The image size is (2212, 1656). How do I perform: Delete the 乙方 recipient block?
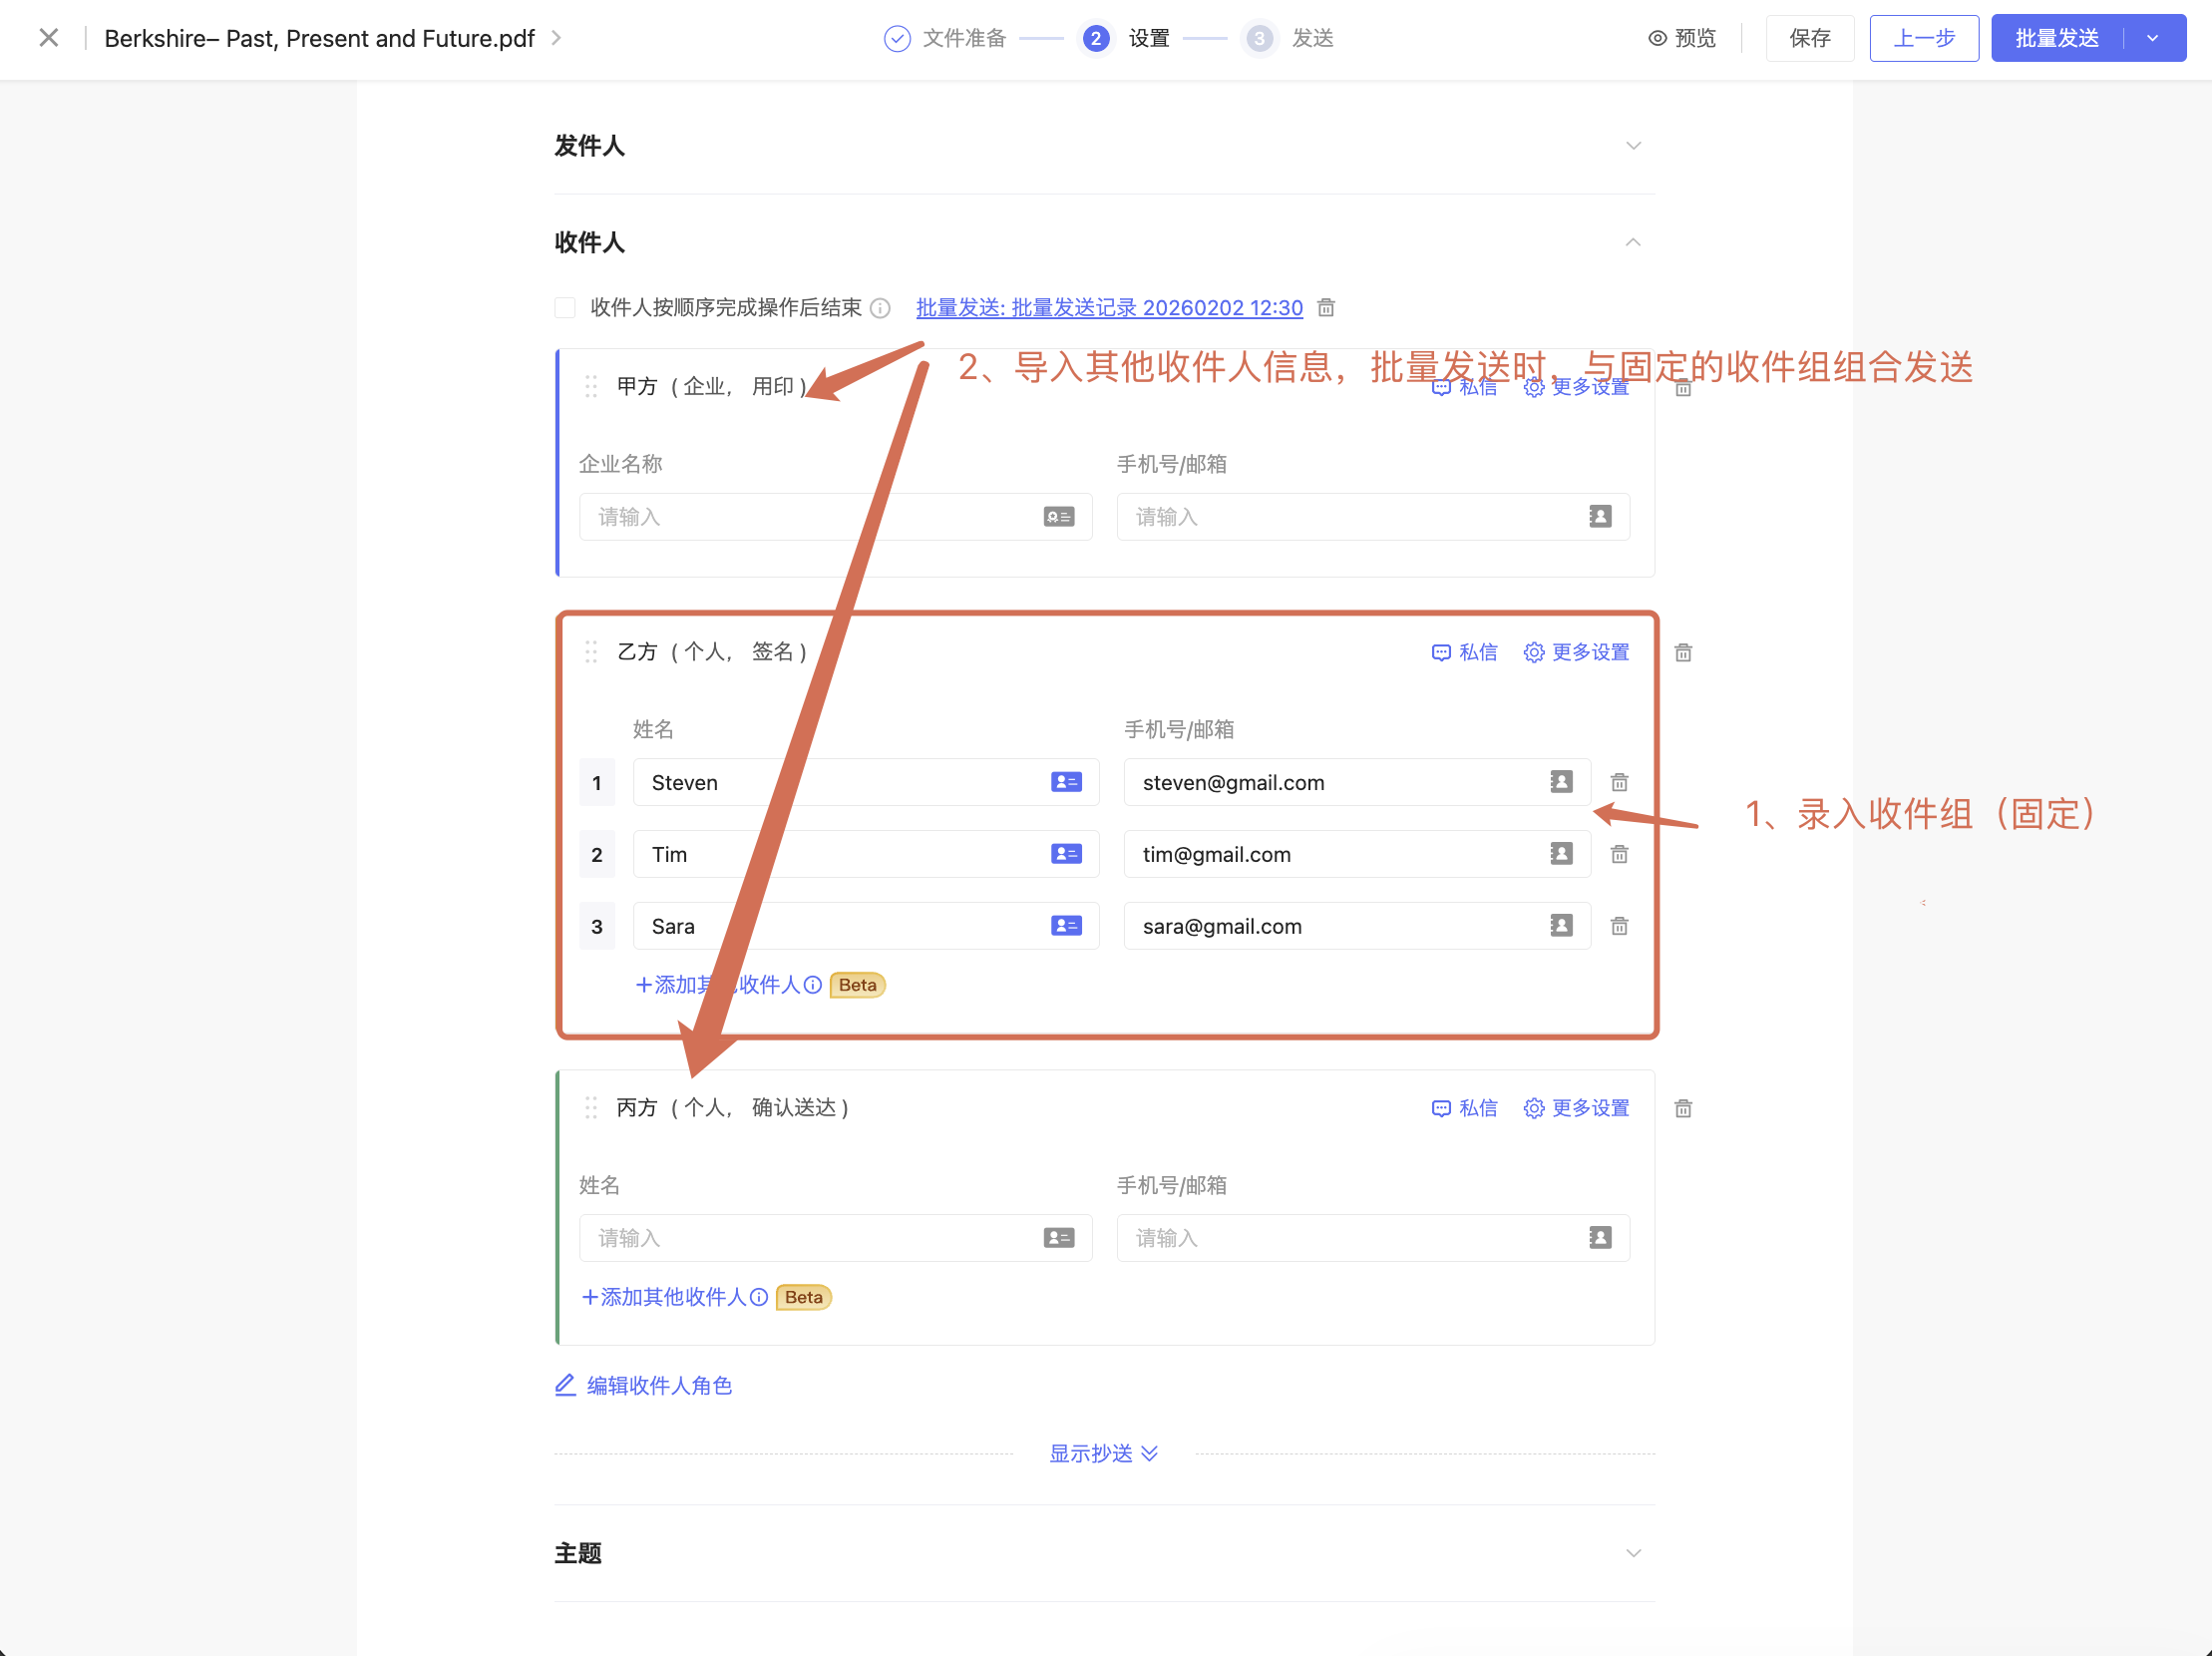click(1683, 652)
